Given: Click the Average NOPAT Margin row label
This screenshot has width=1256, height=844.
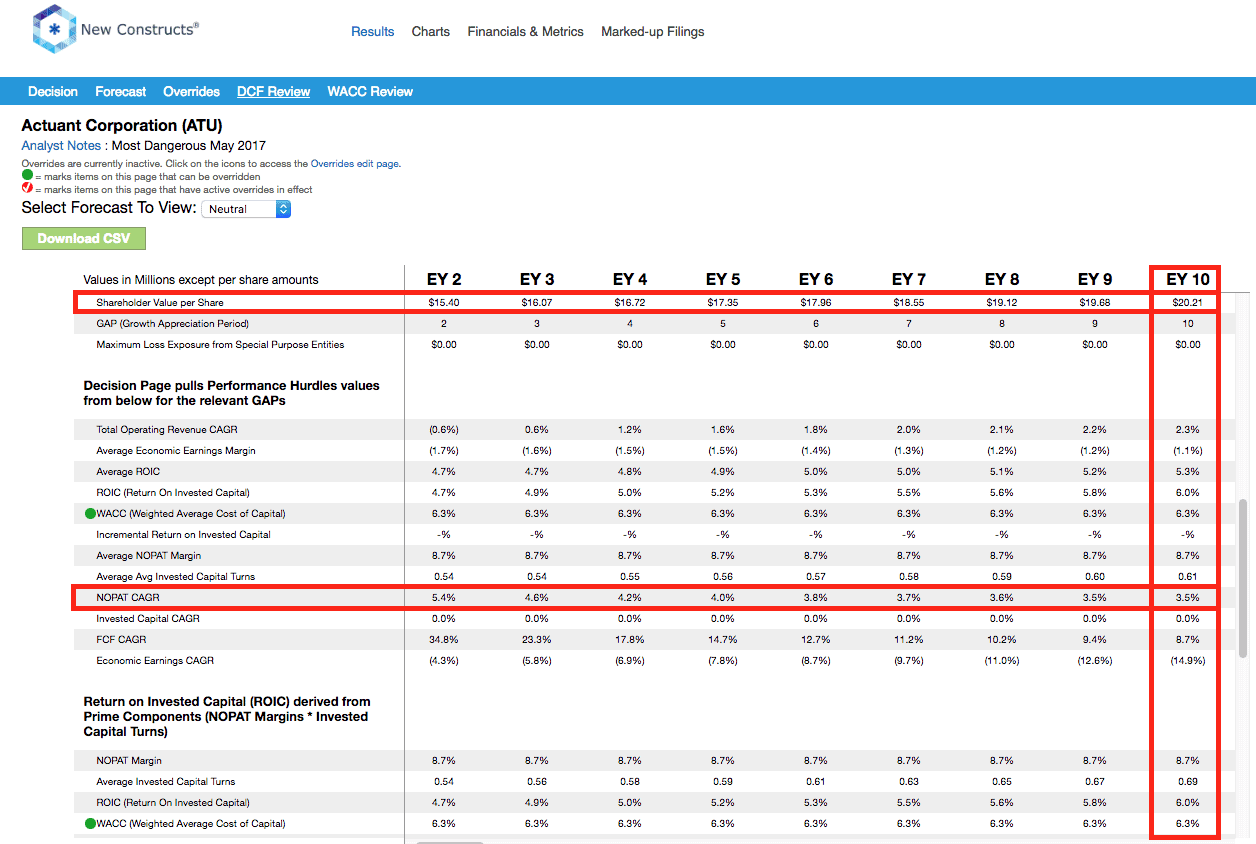Looking at the screenshot, I should pyautogui.click(x=148, y=556).
